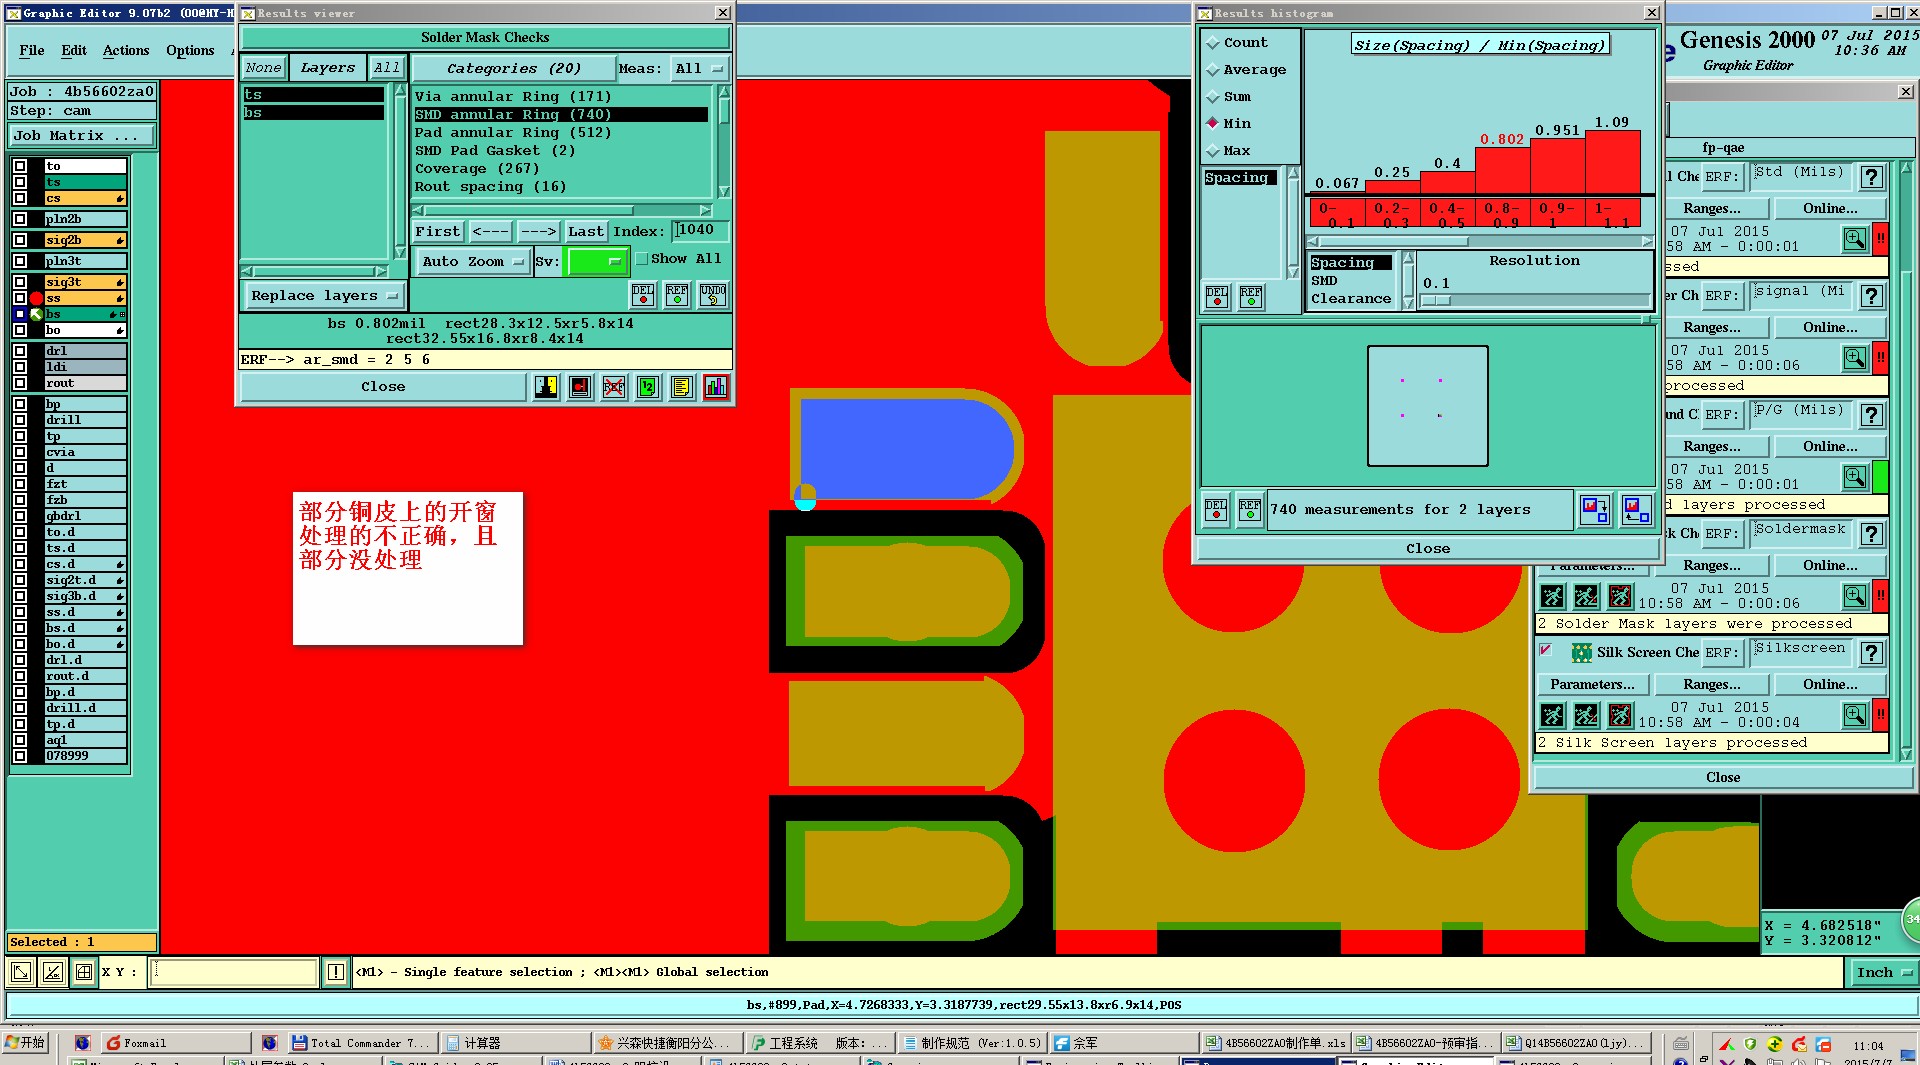Click the REF icon under histogram spacing list
The height and width of the screenshot is (1065, 1920).
[1251, 297]
